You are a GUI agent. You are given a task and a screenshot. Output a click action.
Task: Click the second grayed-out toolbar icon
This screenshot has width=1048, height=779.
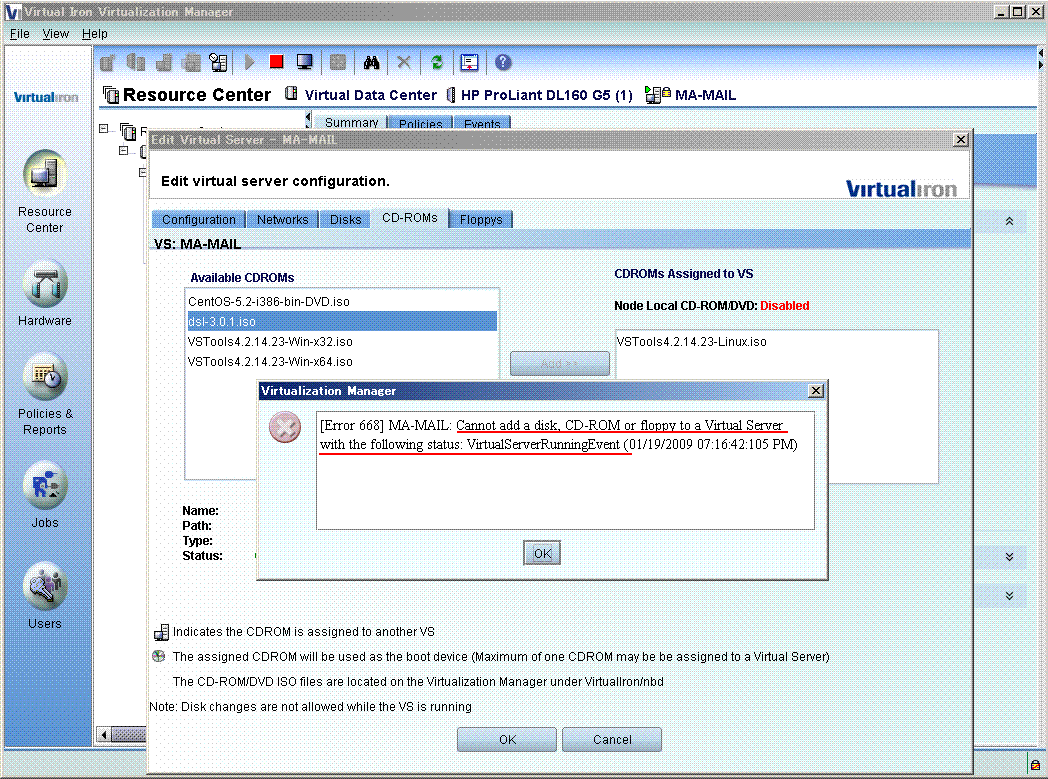click(136, 62)
